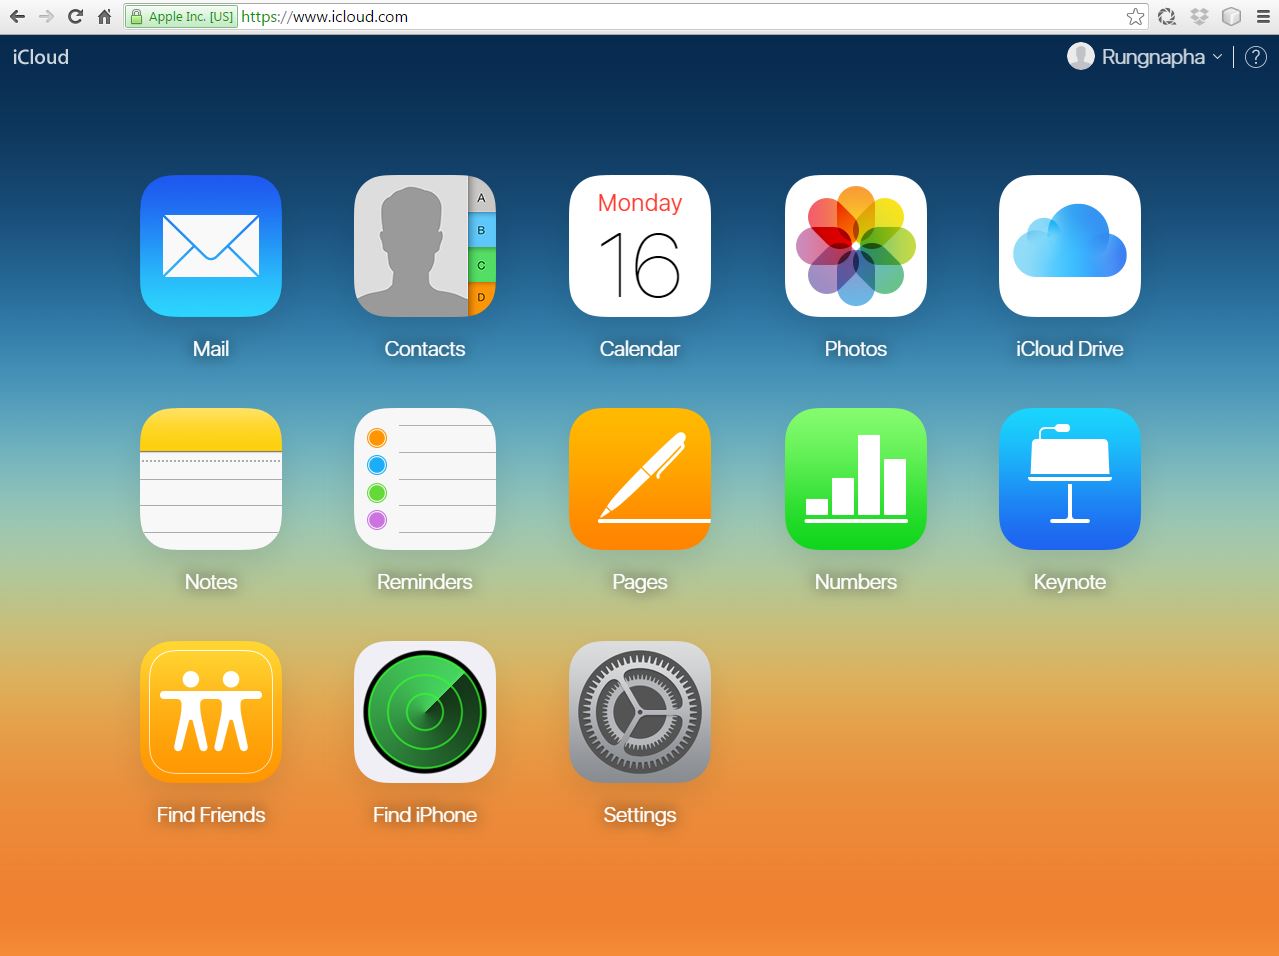Open iCloud Drive cloud icon

point(1069,246)
